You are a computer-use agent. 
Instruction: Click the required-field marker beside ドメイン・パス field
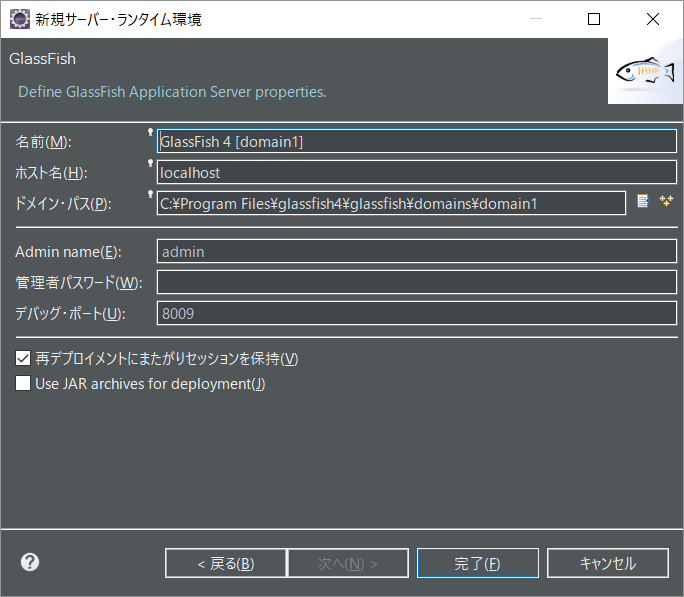tap(150, 194)
